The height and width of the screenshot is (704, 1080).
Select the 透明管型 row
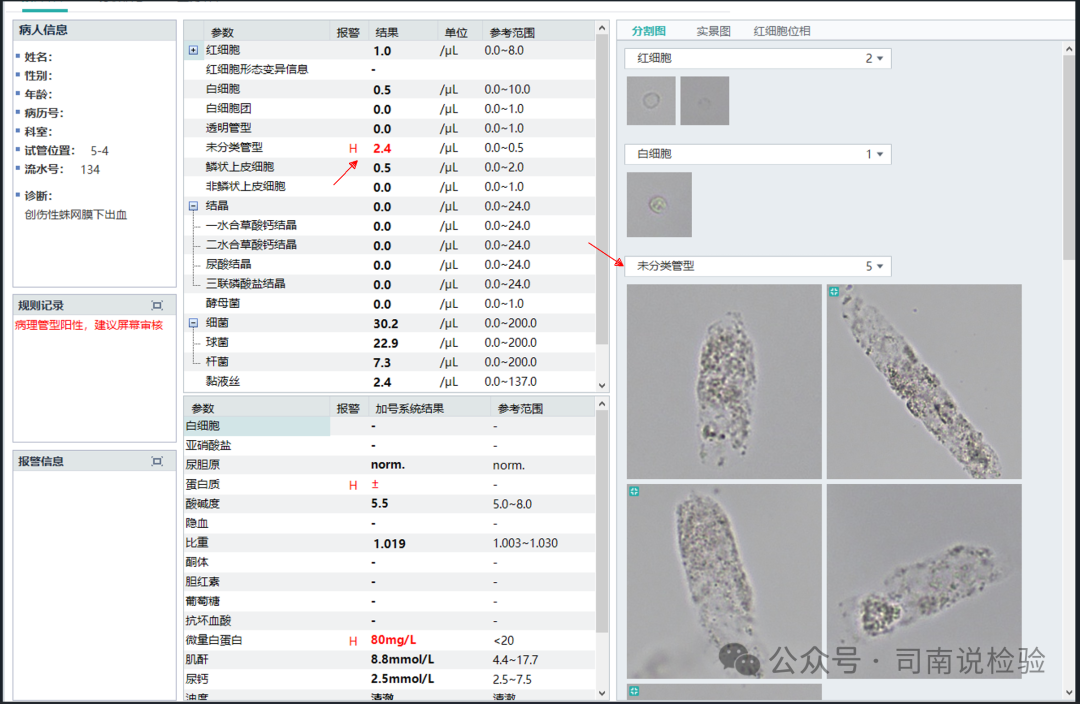point(389,128)
